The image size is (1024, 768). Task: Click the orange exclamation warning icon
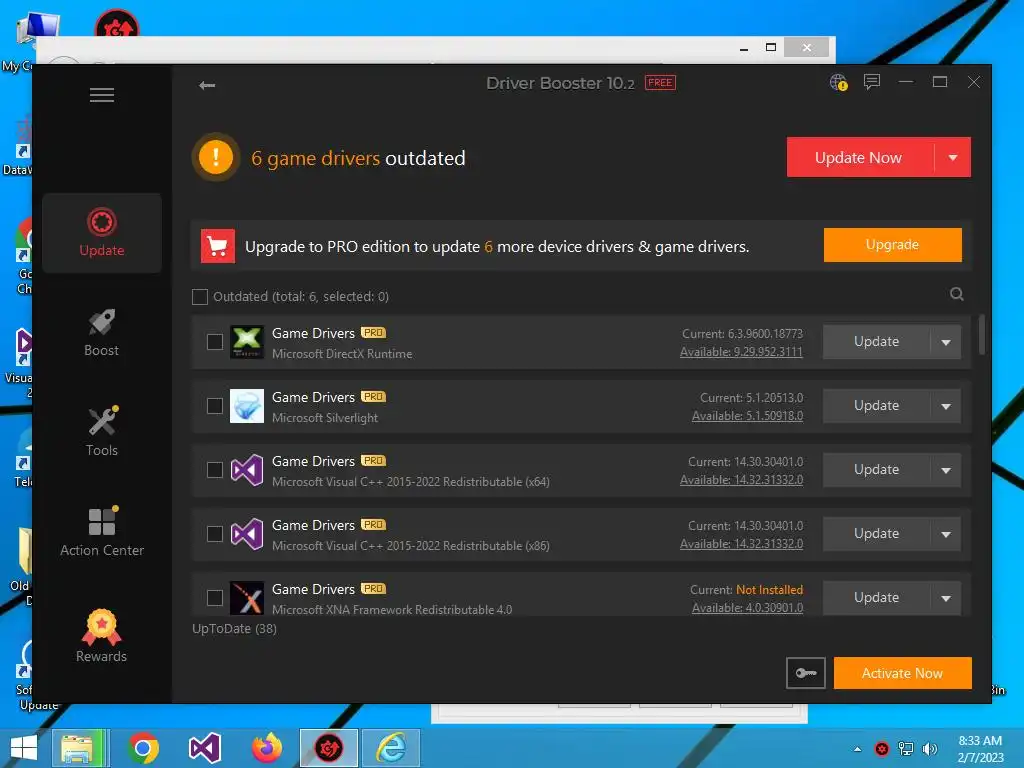point(216,157)
